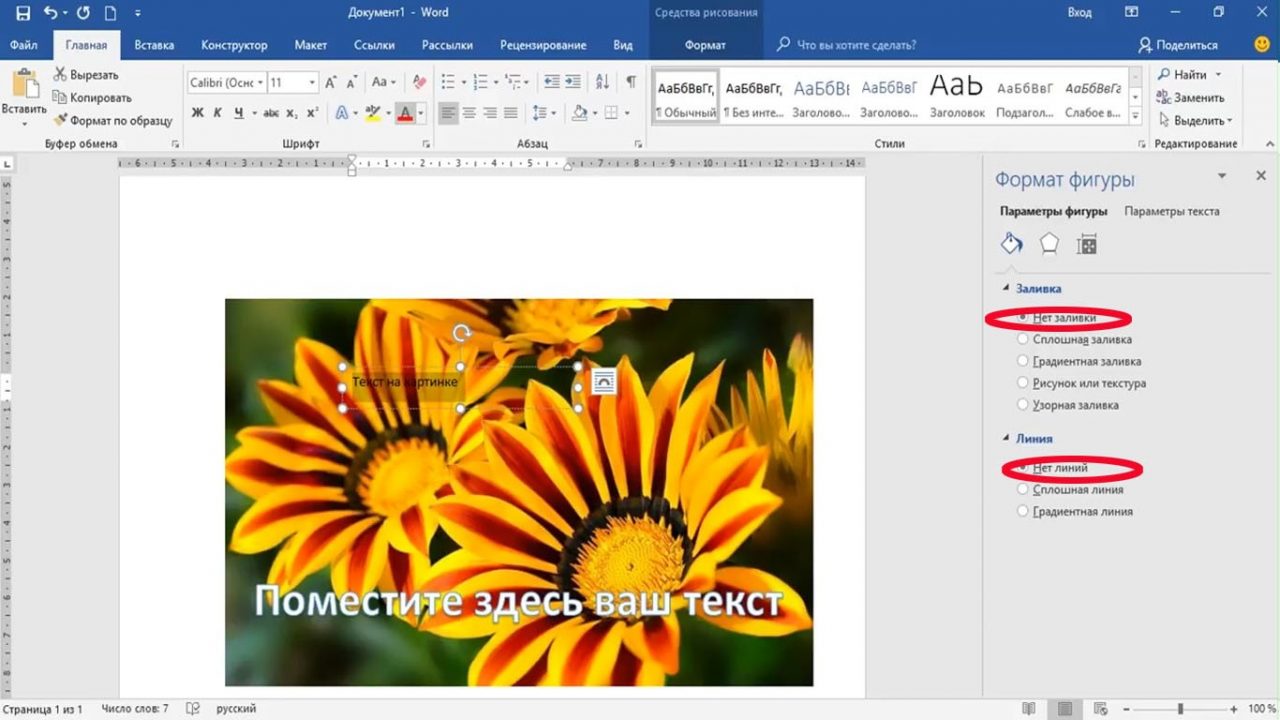Apply bold formatting with the Ж button
This screenshot has height=720, width=1280.
[198, 113]
